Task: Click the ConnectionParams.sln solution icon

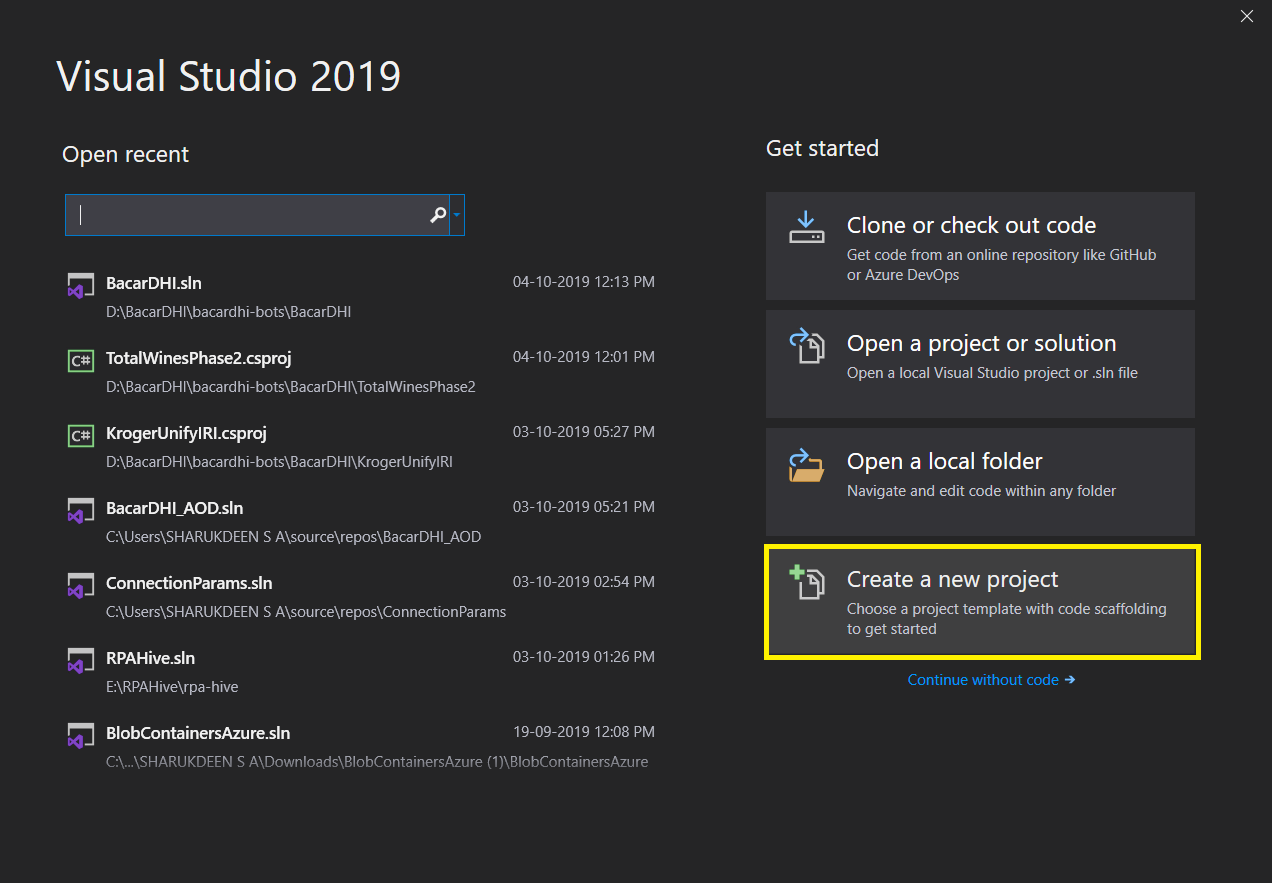Action: [x=80, y=585]
